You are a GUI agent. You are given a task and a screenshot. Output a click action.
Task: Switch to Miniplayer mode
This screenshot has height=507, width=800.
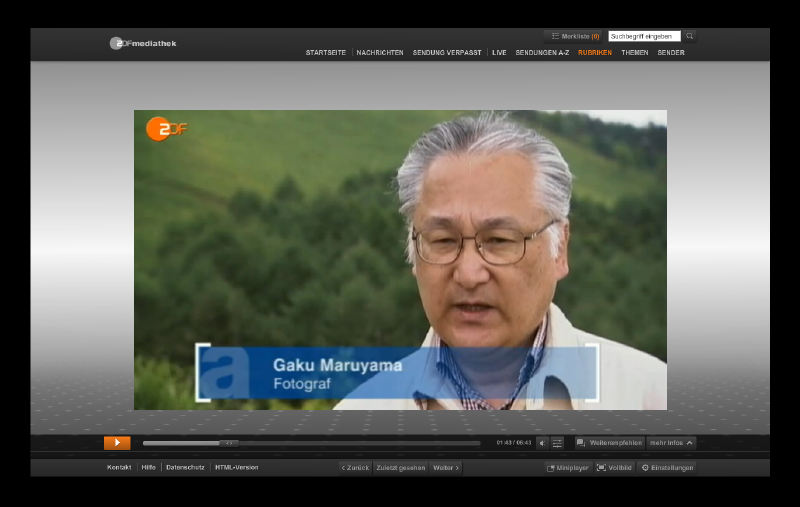click(x=568, y=467)
